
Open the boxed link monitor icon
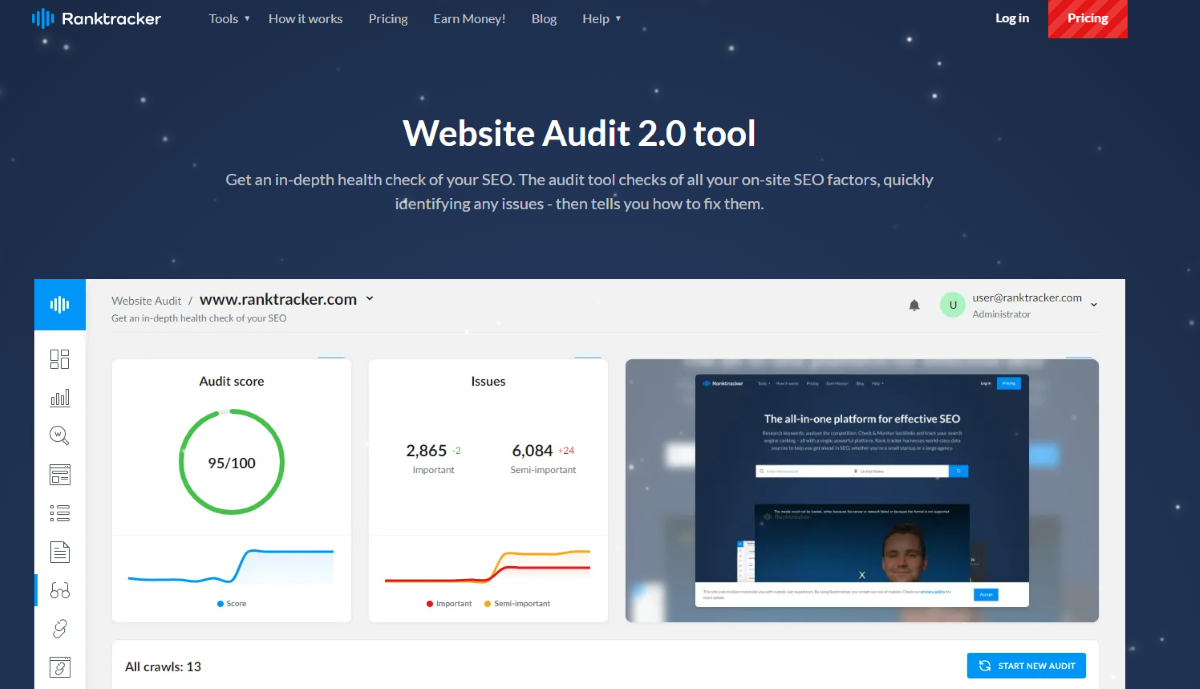(x=60, y=666)
